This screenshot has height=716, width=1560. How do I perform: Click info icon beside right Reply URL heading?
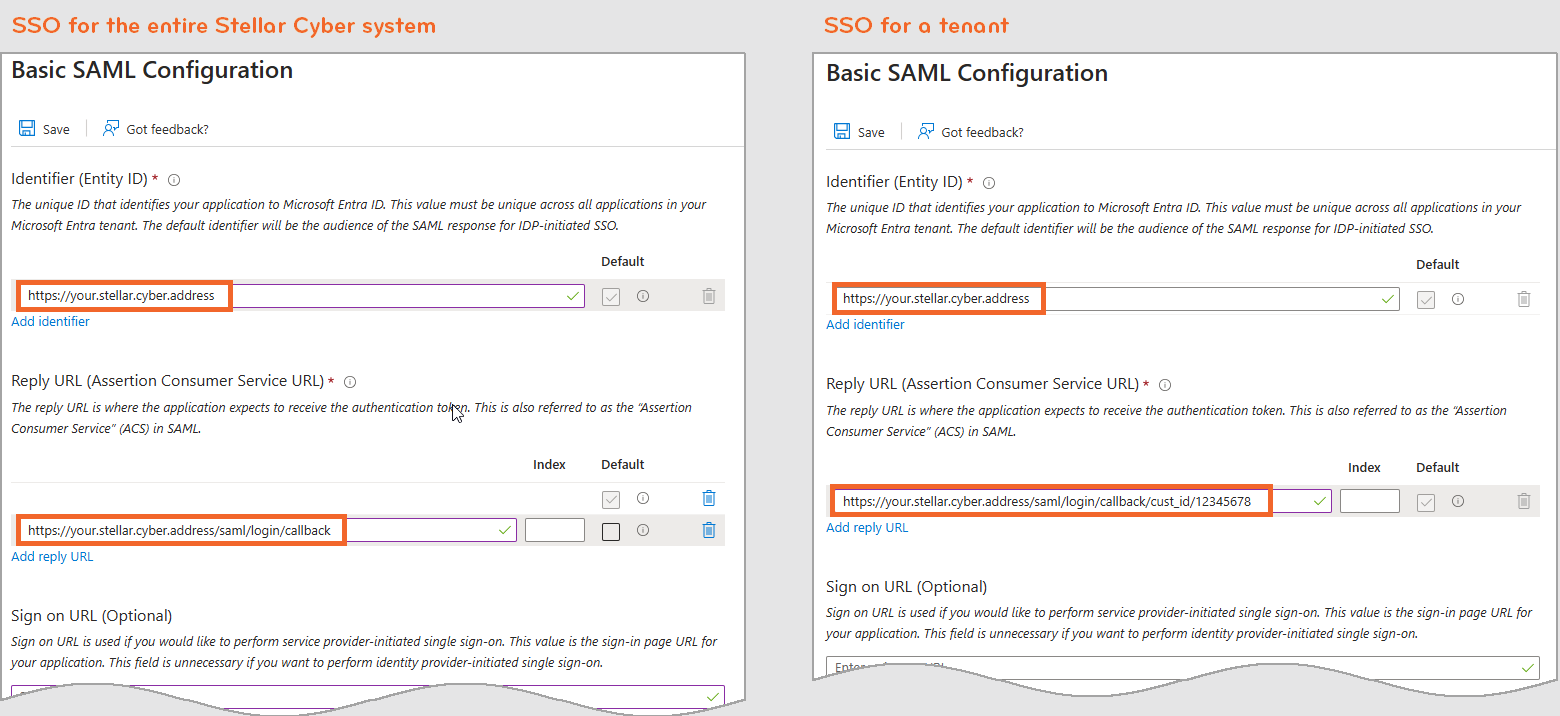(1164, 384)
